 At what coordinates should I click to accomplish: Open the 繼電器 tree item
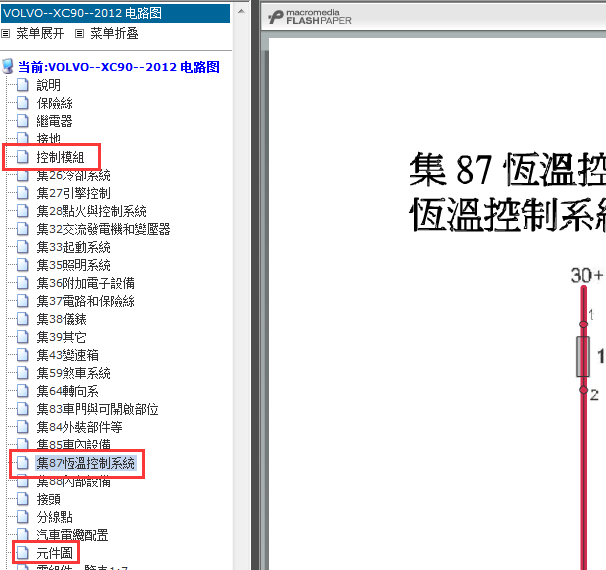point(54,121)
